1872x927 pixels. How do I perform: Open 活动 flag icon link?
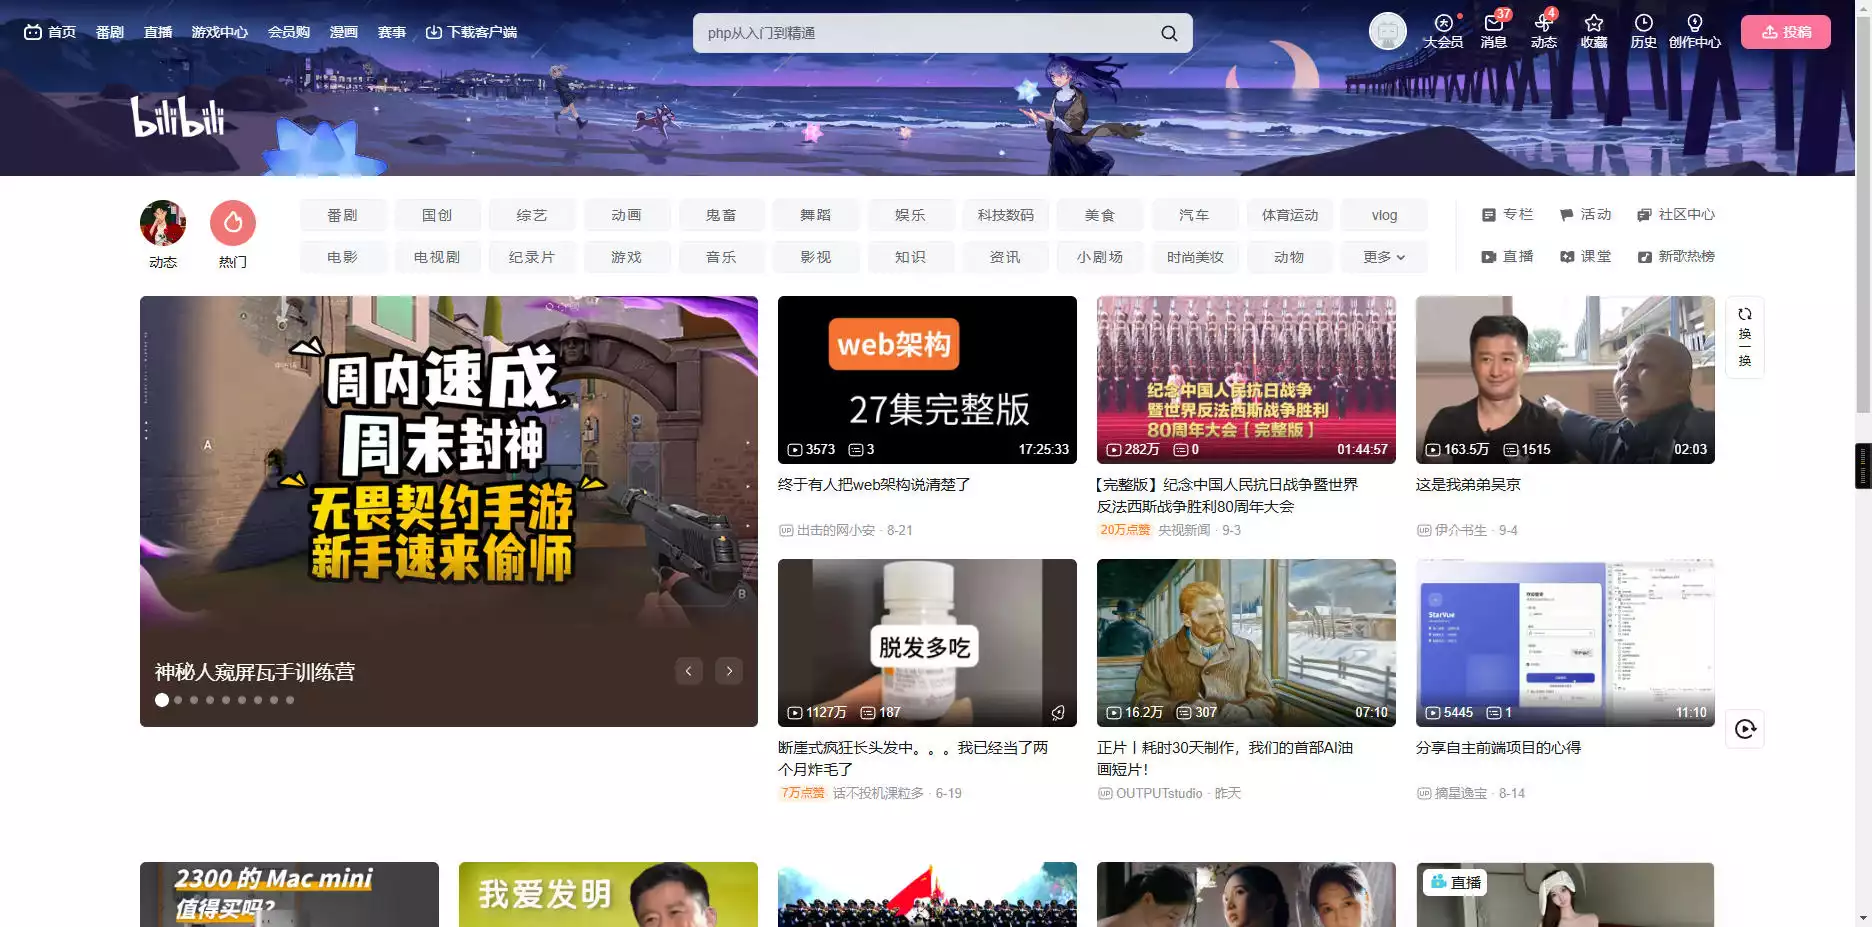[x=1585, y=215]
